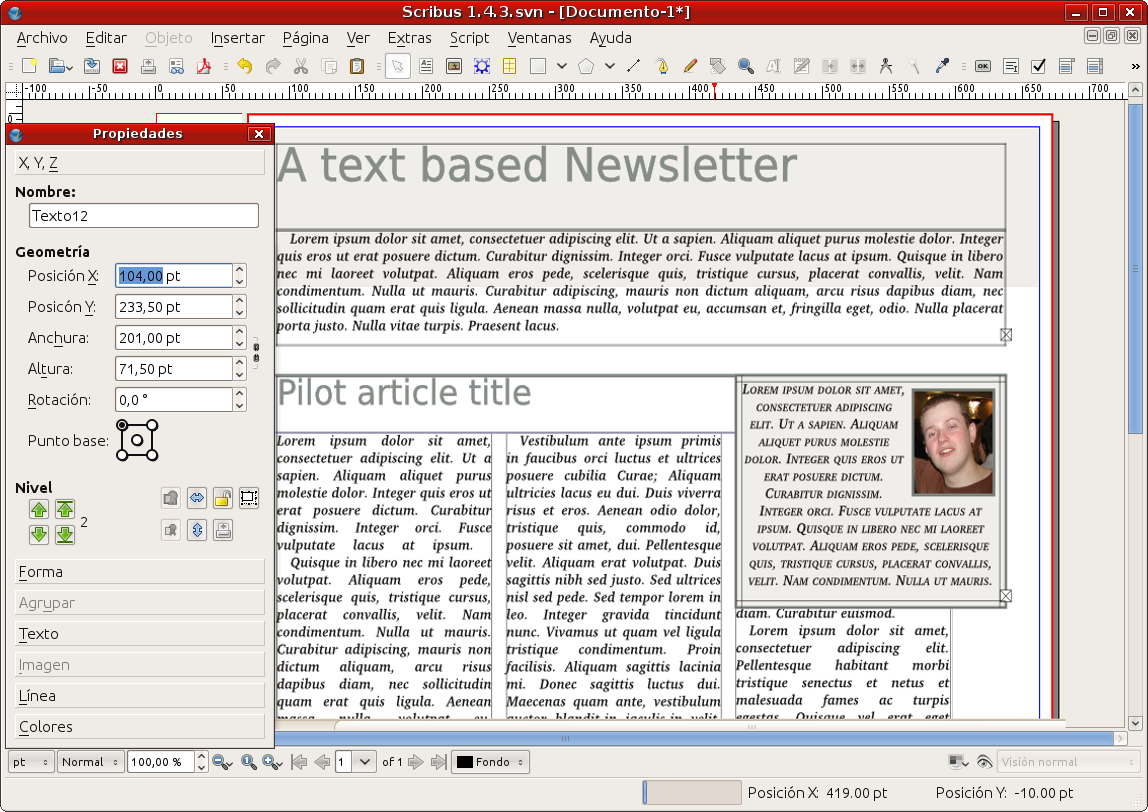Toggle the object lock padlock

click(x=223, y=498)
